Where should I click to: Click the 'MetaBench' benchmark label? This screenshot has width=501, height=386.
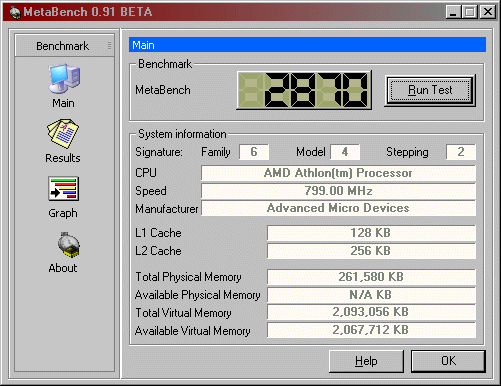point(163,90)
